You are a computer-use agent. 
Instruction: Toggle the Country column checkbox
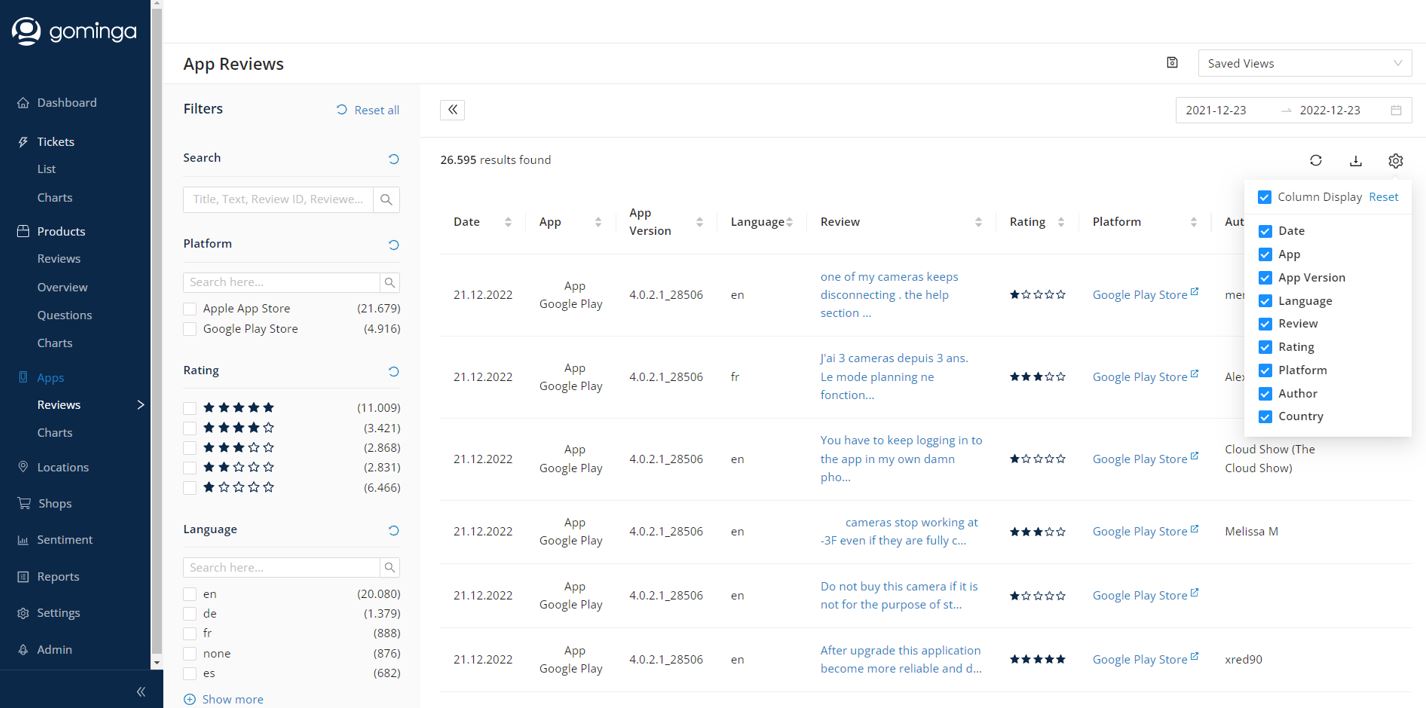tap(1265, 417)
